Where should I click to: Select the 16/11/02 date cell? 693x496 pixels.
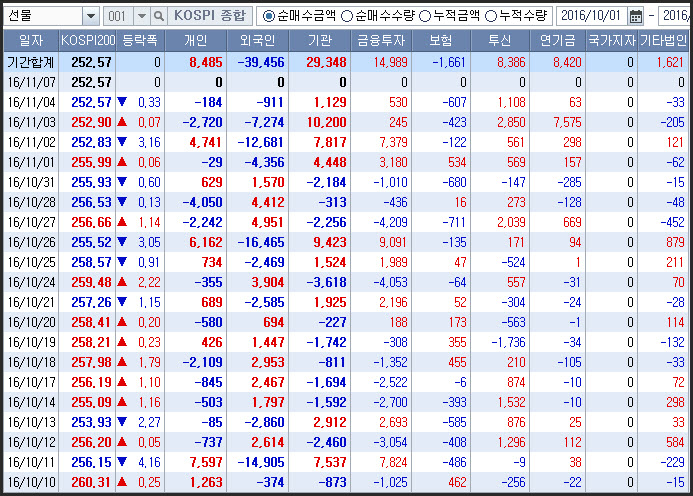coord(32,142)
